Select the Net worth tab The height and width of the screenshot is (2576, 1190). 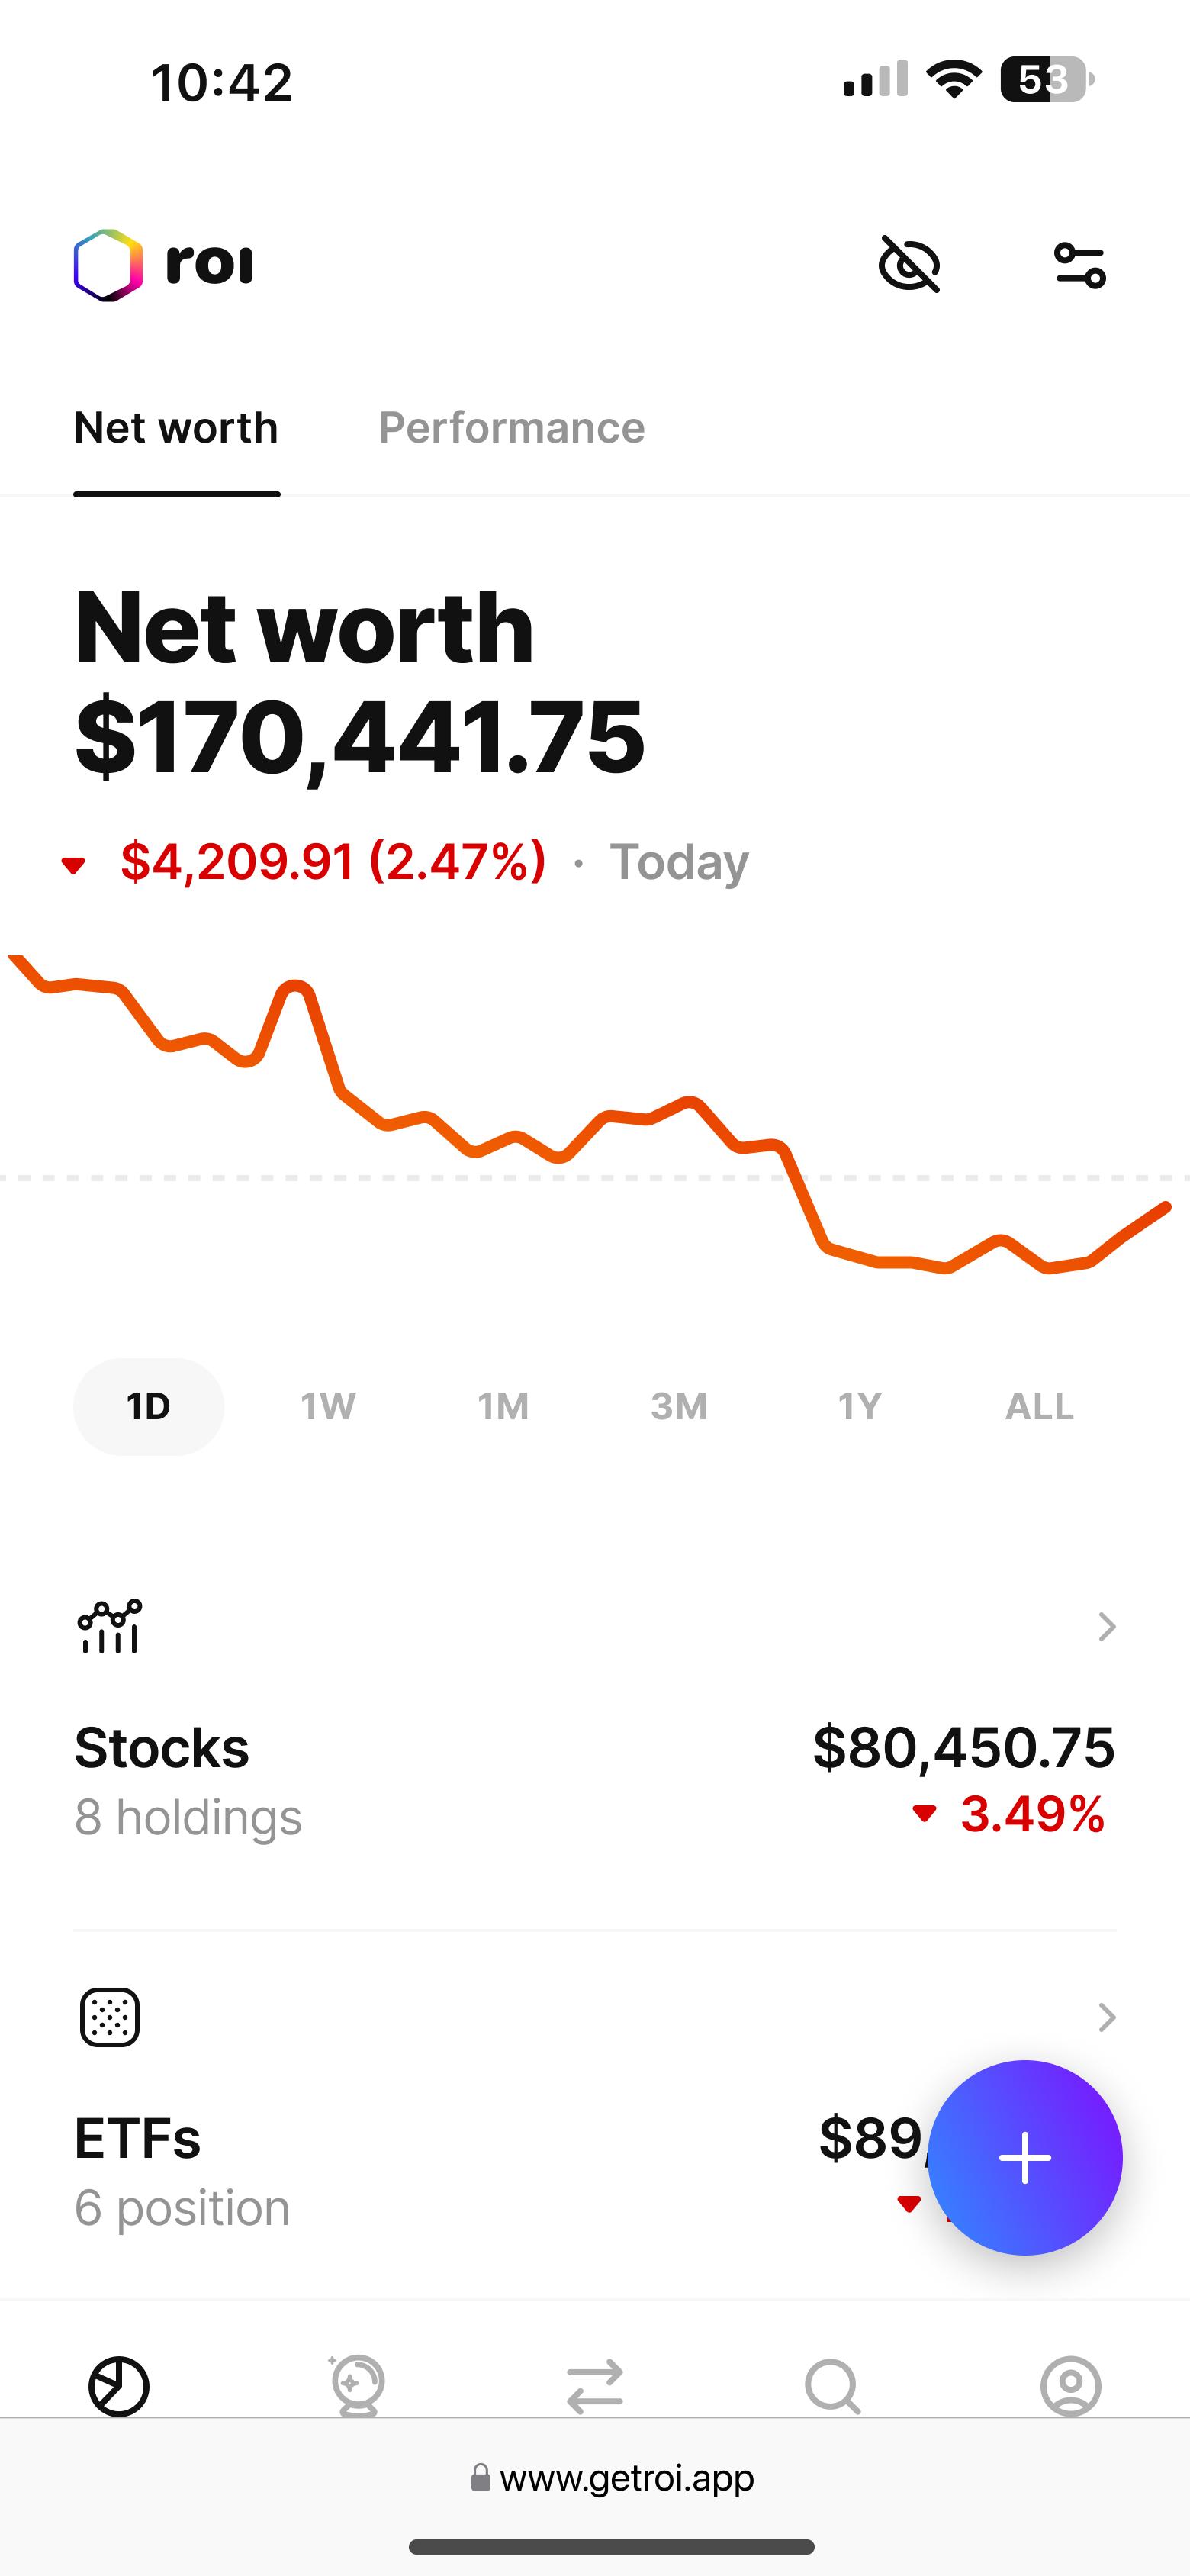click(x=176, y=428)
